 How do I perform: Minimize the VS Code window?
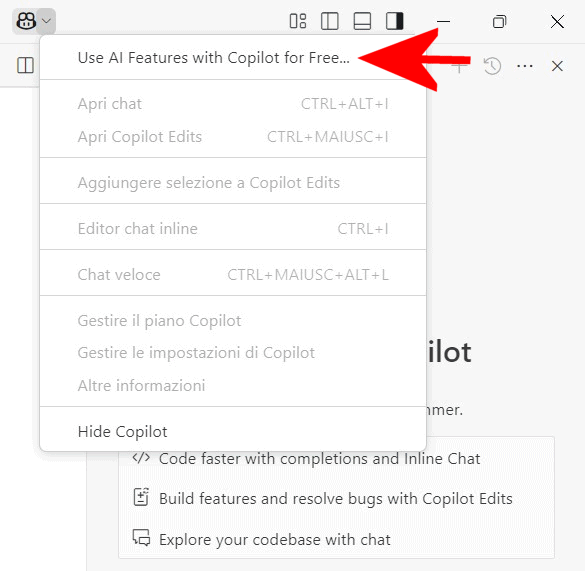tap(443, 21)
